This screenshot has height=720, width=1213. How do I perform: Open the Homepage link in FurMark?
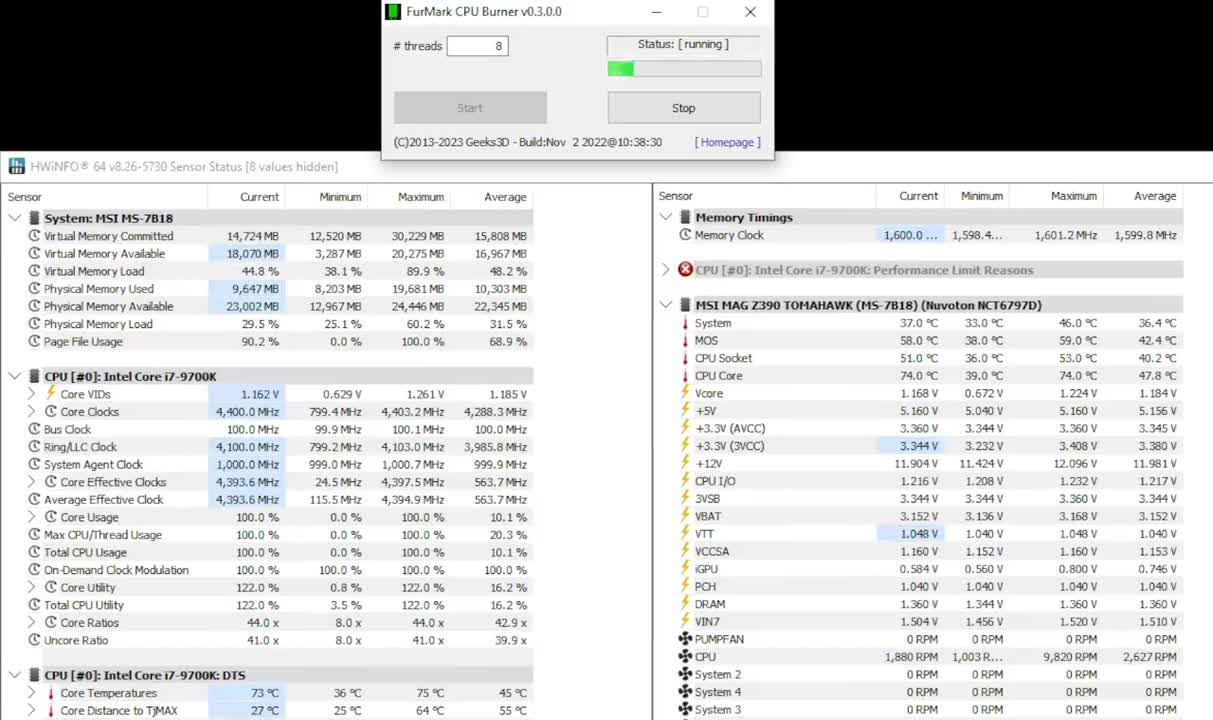(x=727, y=142)
